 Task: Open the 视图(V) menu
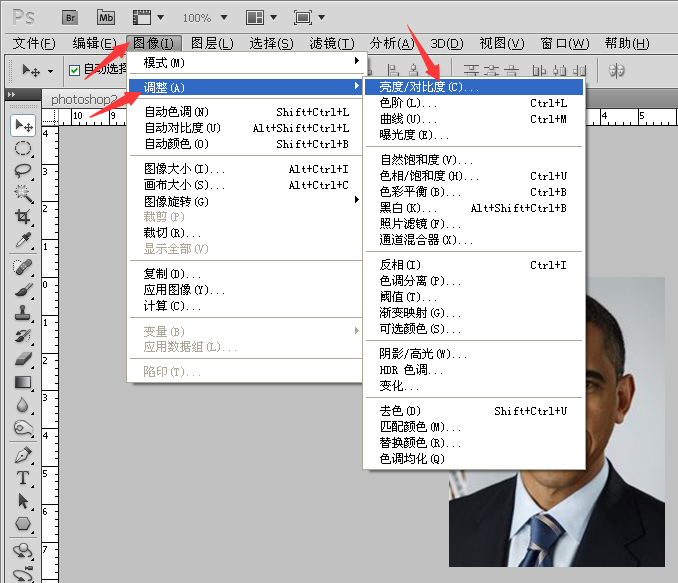pyautogui.click(x=502, y=43)
